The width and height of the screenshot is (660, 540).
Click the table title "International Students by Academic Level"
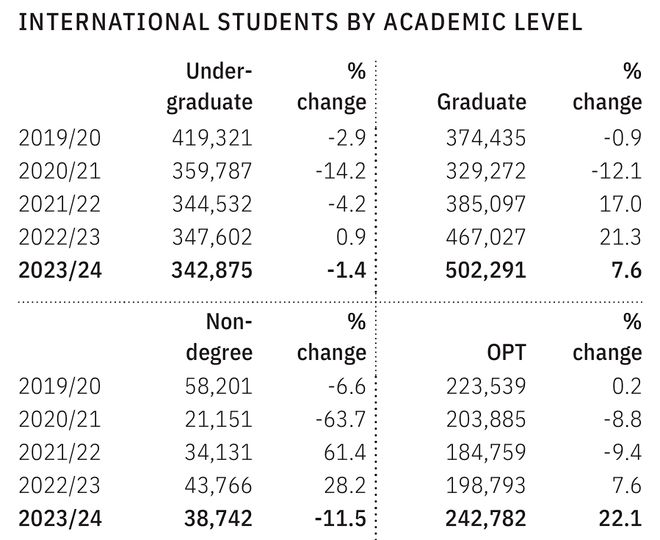[301, 23]
